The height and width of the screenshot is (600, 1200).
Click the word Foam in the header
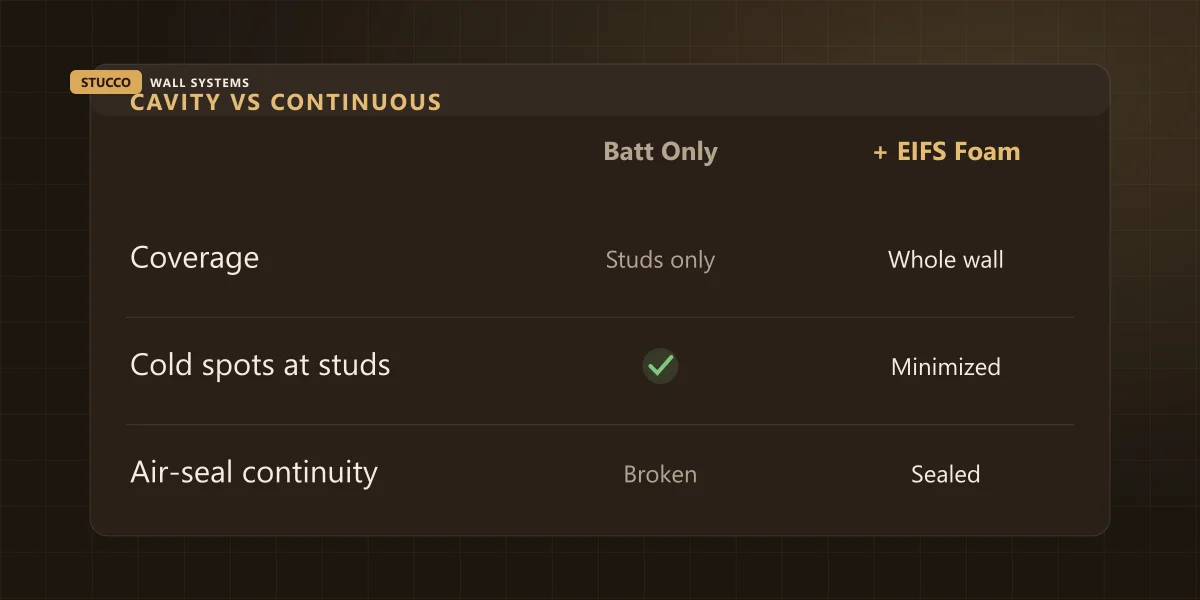click(987, 152)
